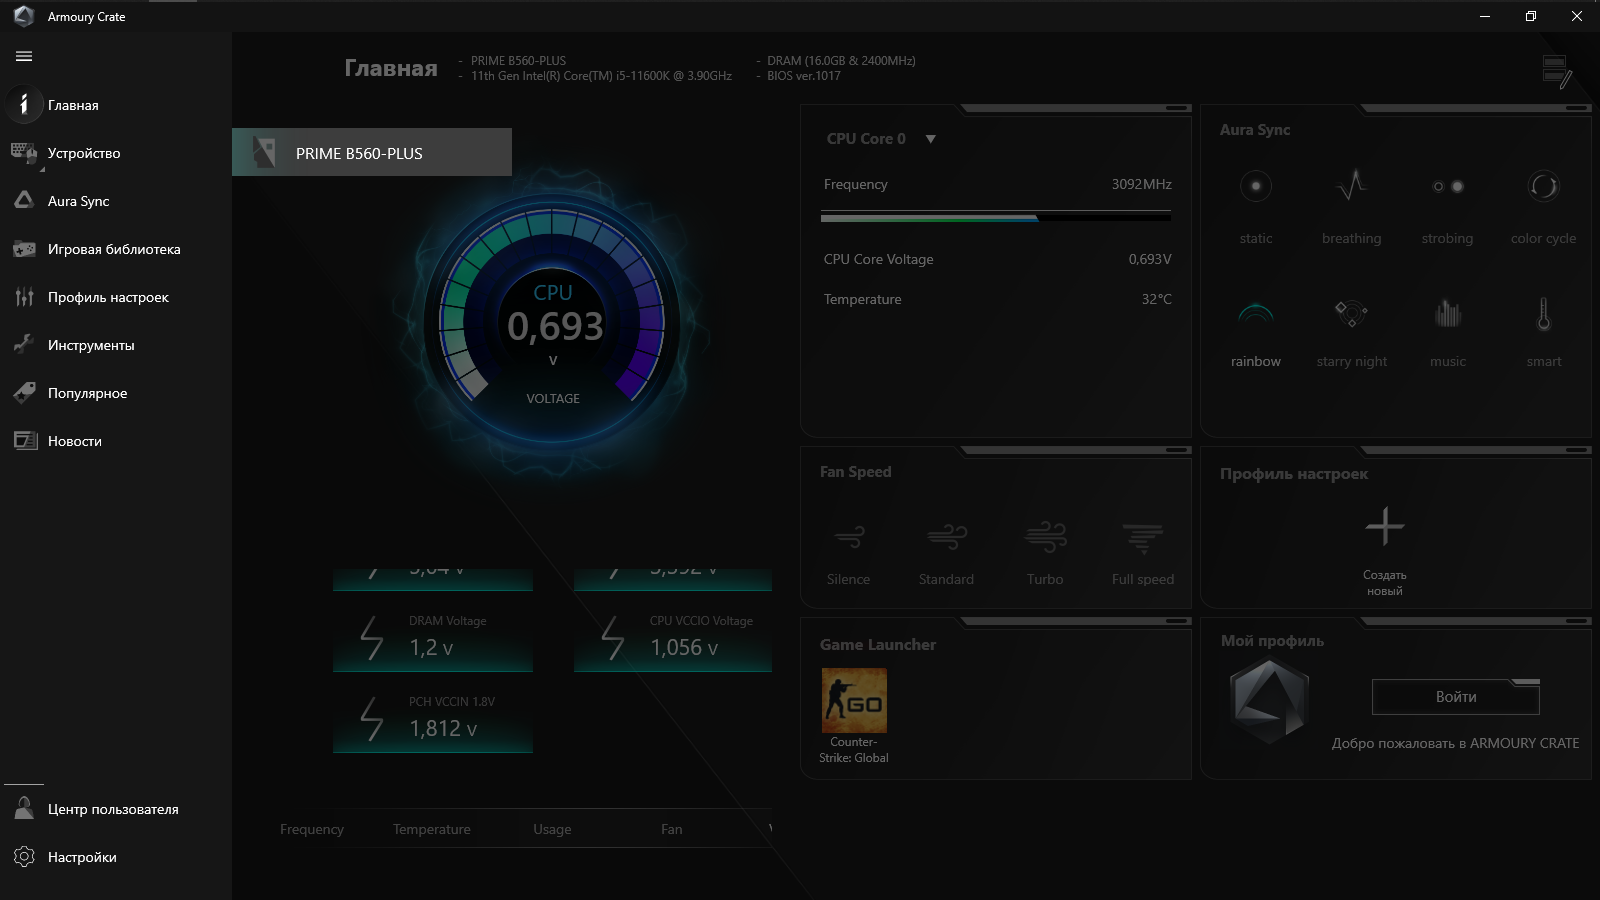Set fan speed to Standard
This screenshot has height=900, width=1600.
[946, 553]
